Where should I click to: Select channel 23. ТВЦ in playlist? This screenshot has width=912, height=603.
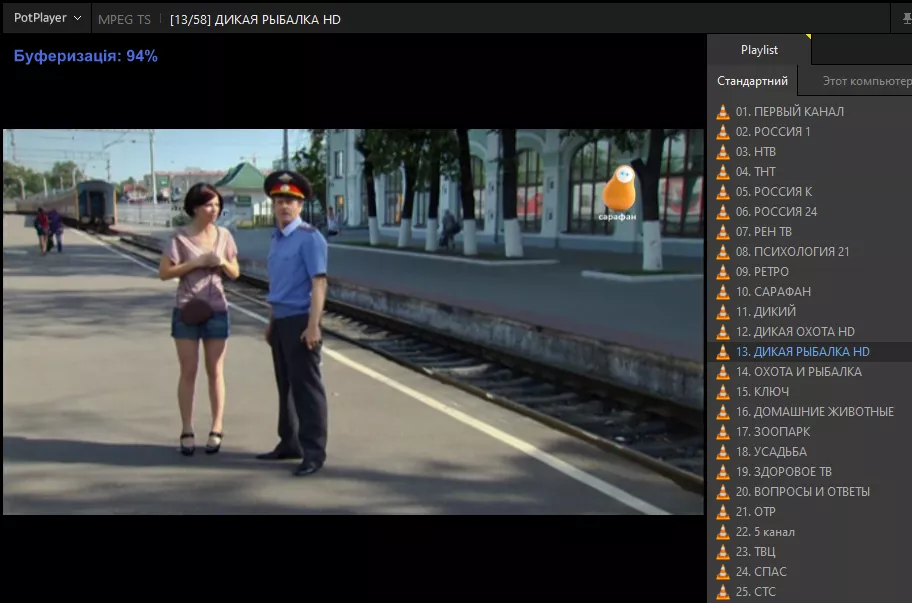pos(810,552)
